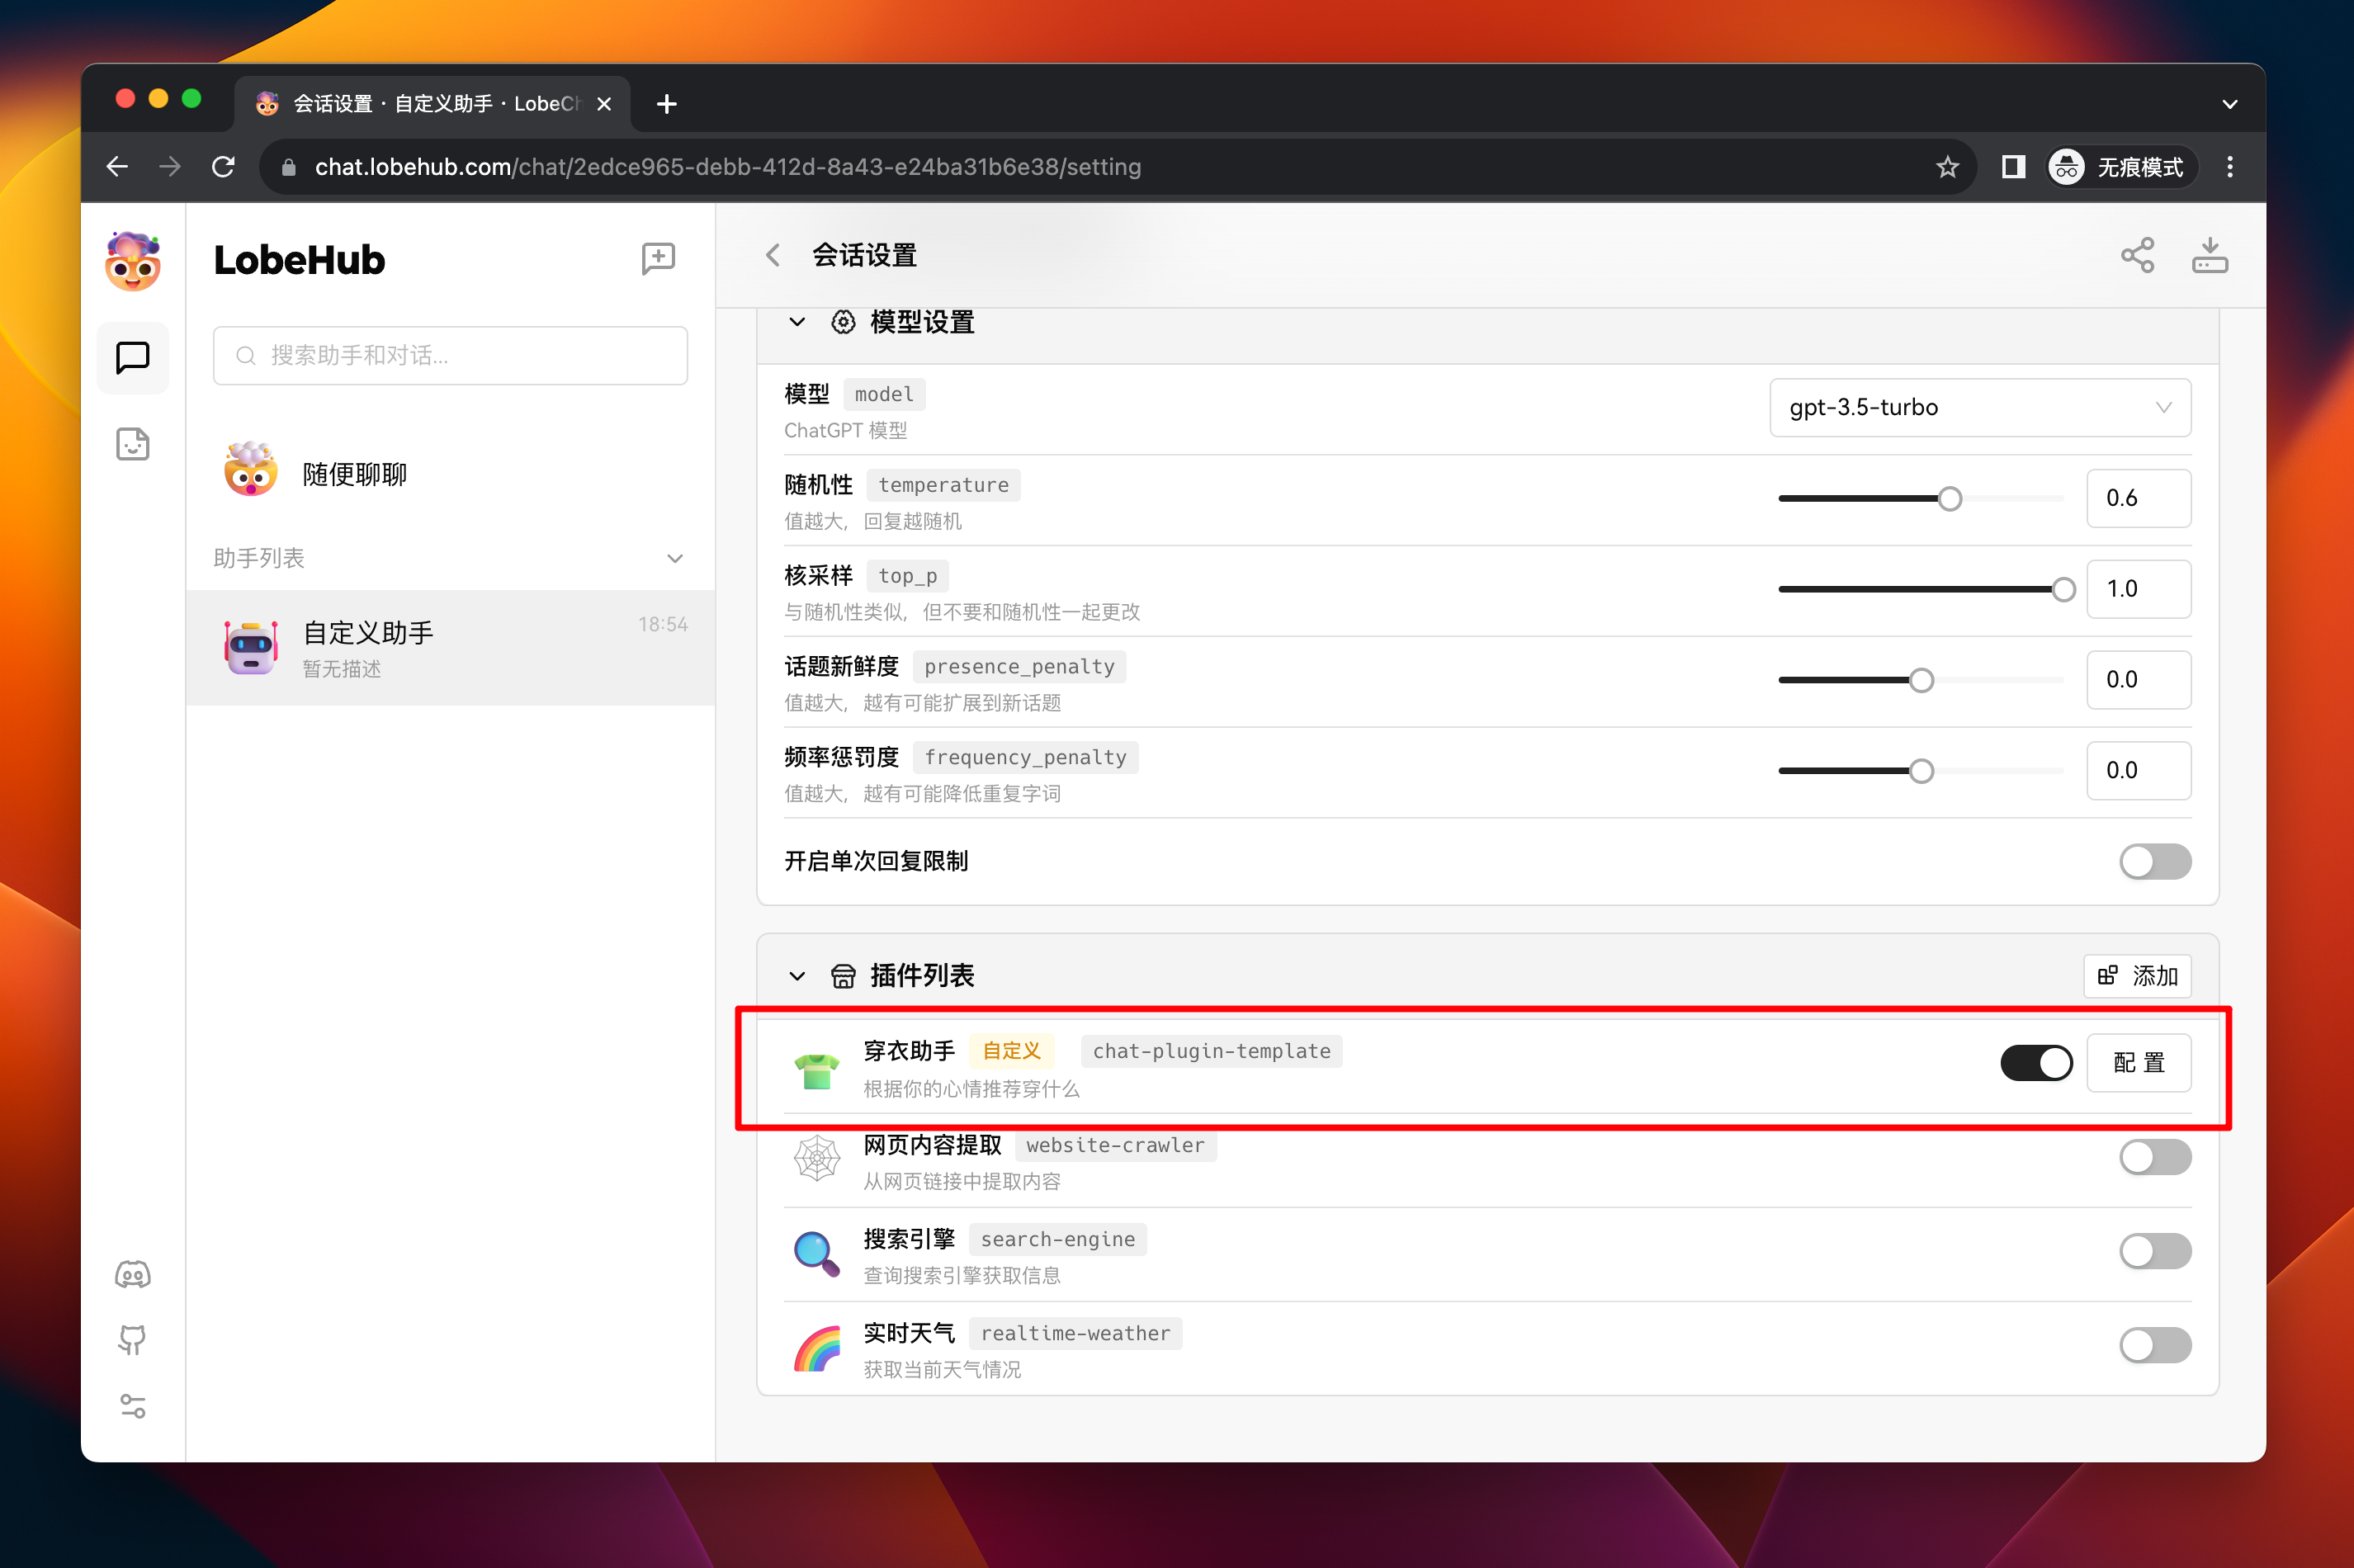Viewport: 2354px width, 1568px height.
Task: Open the market sticker icon in sidebar
Action: [x=133, y=444]
